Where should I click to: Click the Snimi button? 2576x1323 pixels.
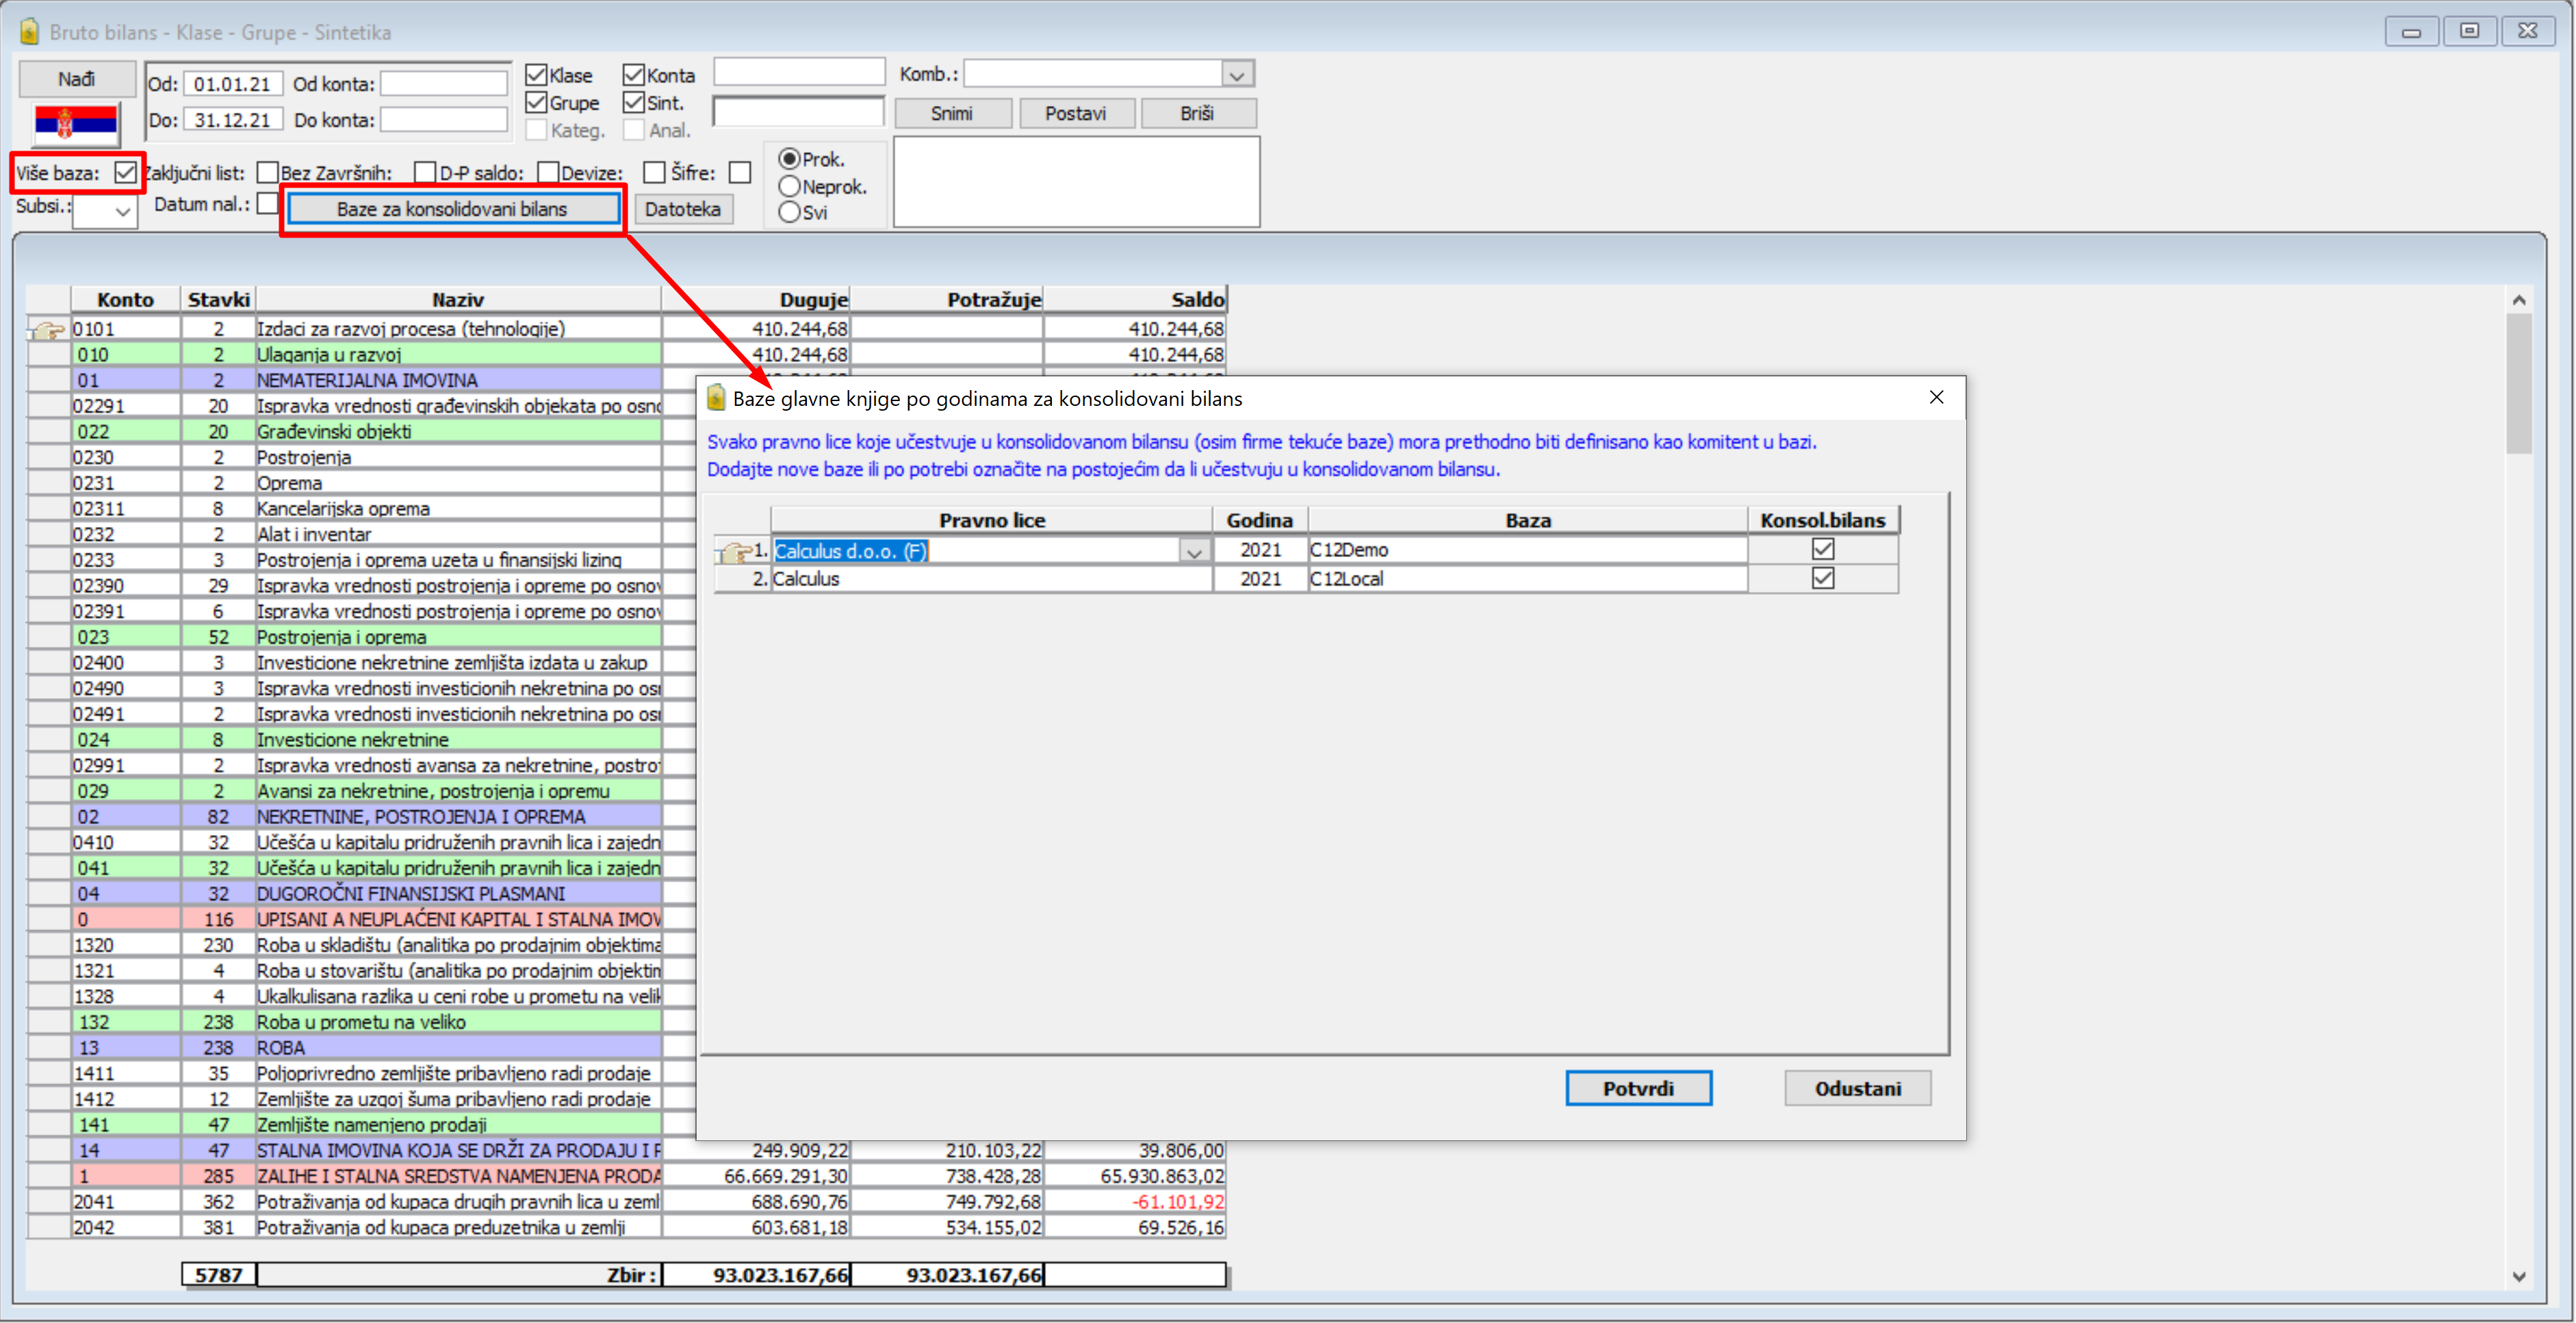tap(952, 113)
